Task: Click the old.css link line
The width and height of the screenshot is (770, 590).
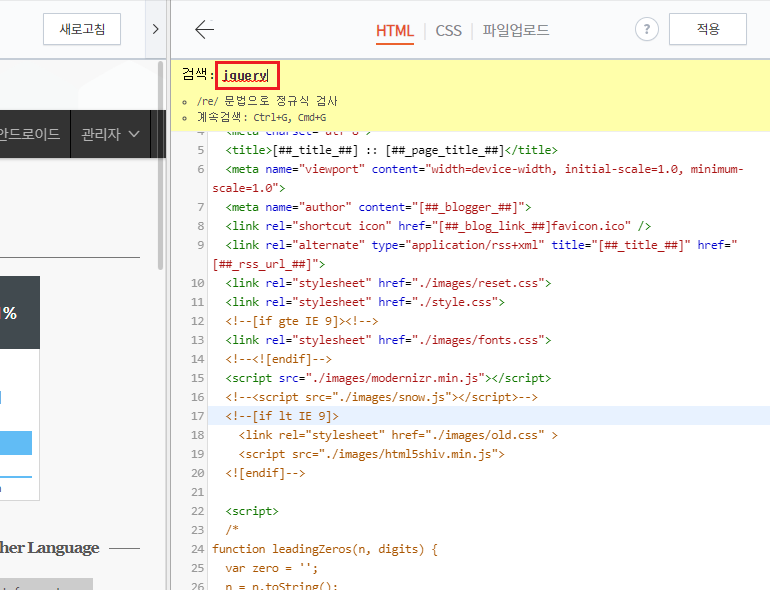Action: click(398, 435)
